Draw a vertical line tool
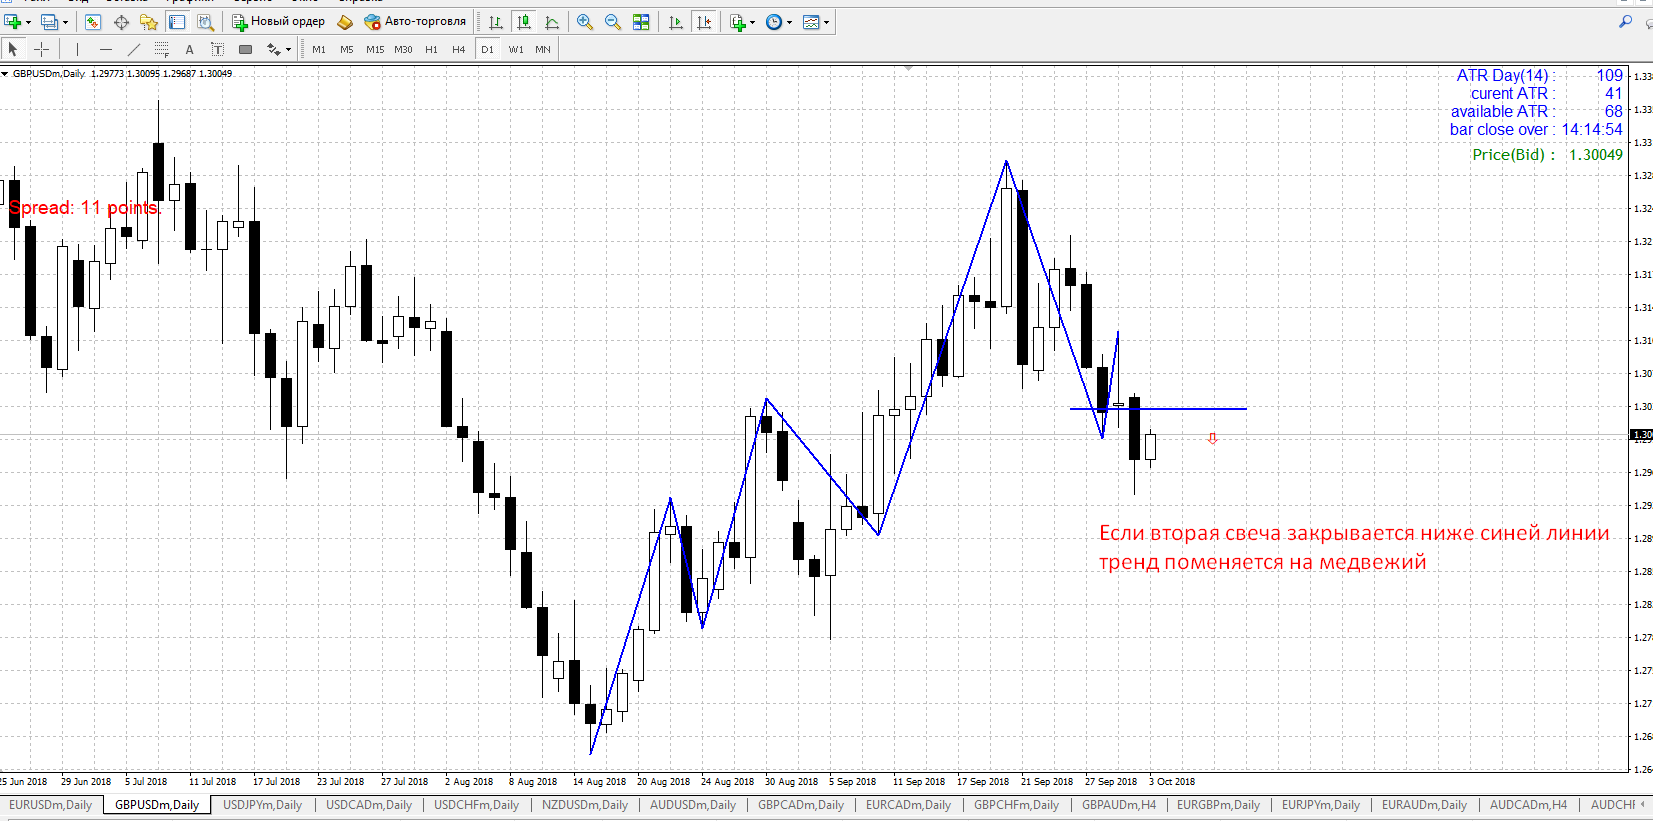This screenshot has width=1653, height=821. coord(77,49)
